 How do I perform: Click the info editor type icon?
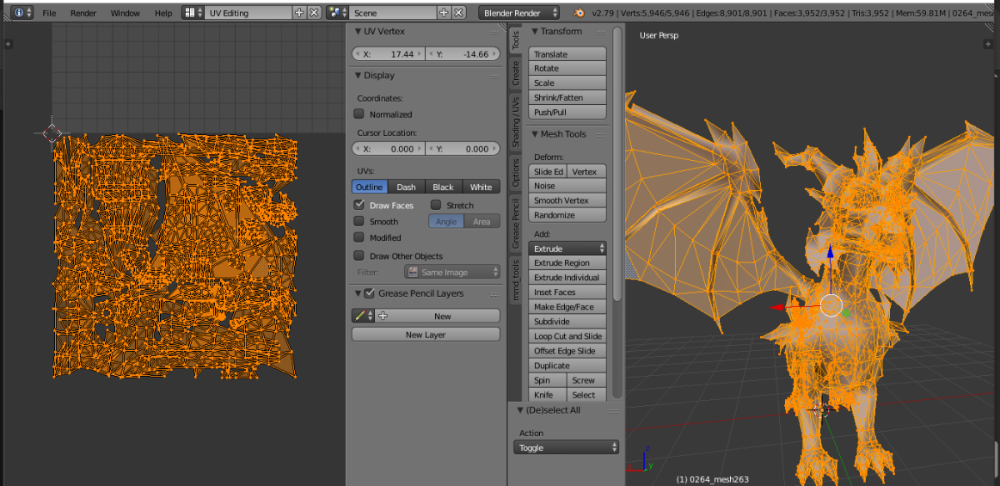point(19,13)
